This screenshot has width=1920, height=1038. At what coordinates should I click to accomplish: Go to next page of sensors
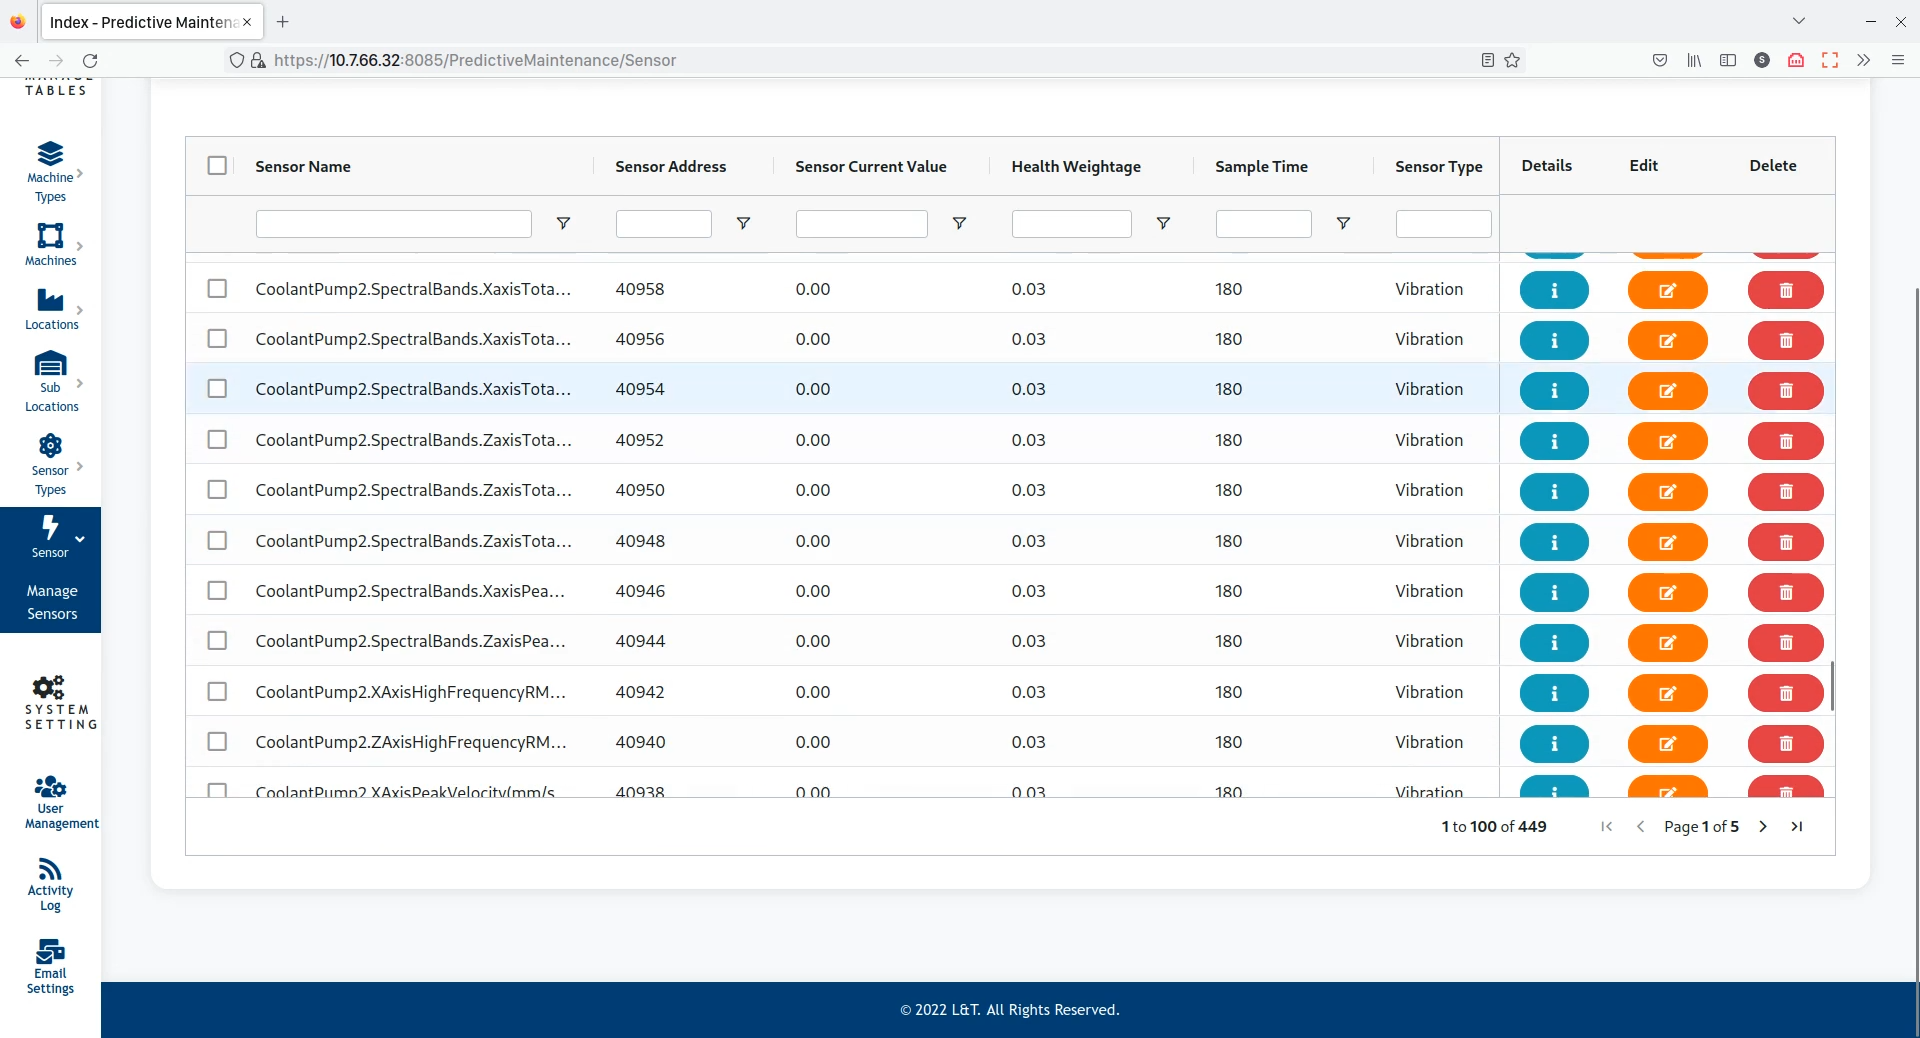pos(1763,827)
